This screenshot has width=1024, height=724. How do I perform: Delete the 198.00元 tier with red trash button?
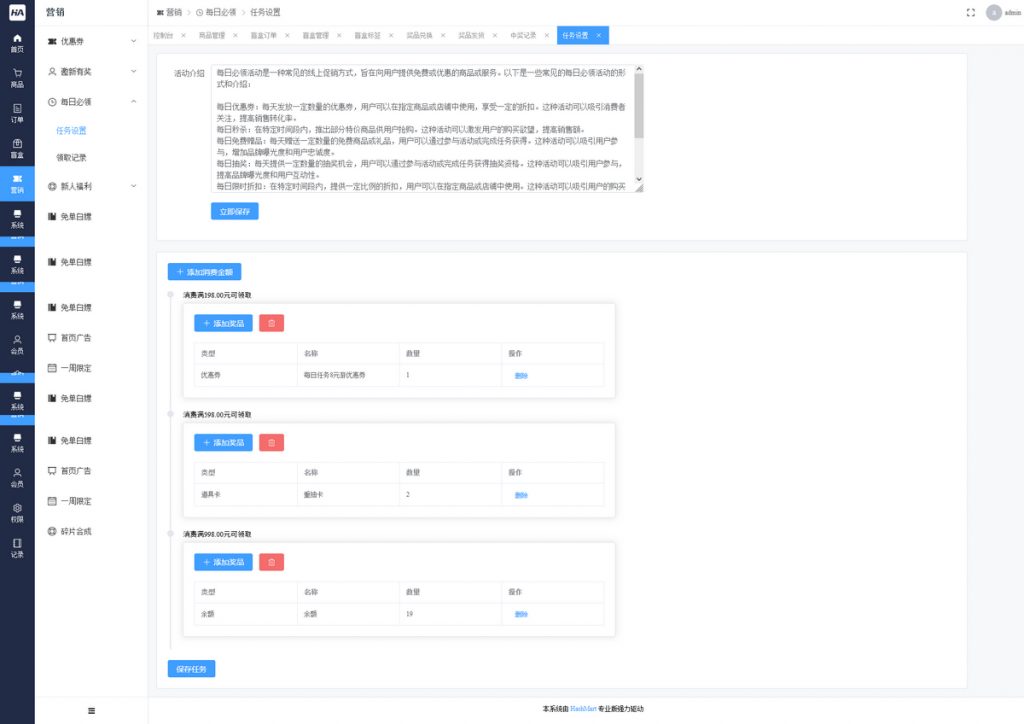click(271, 323)
